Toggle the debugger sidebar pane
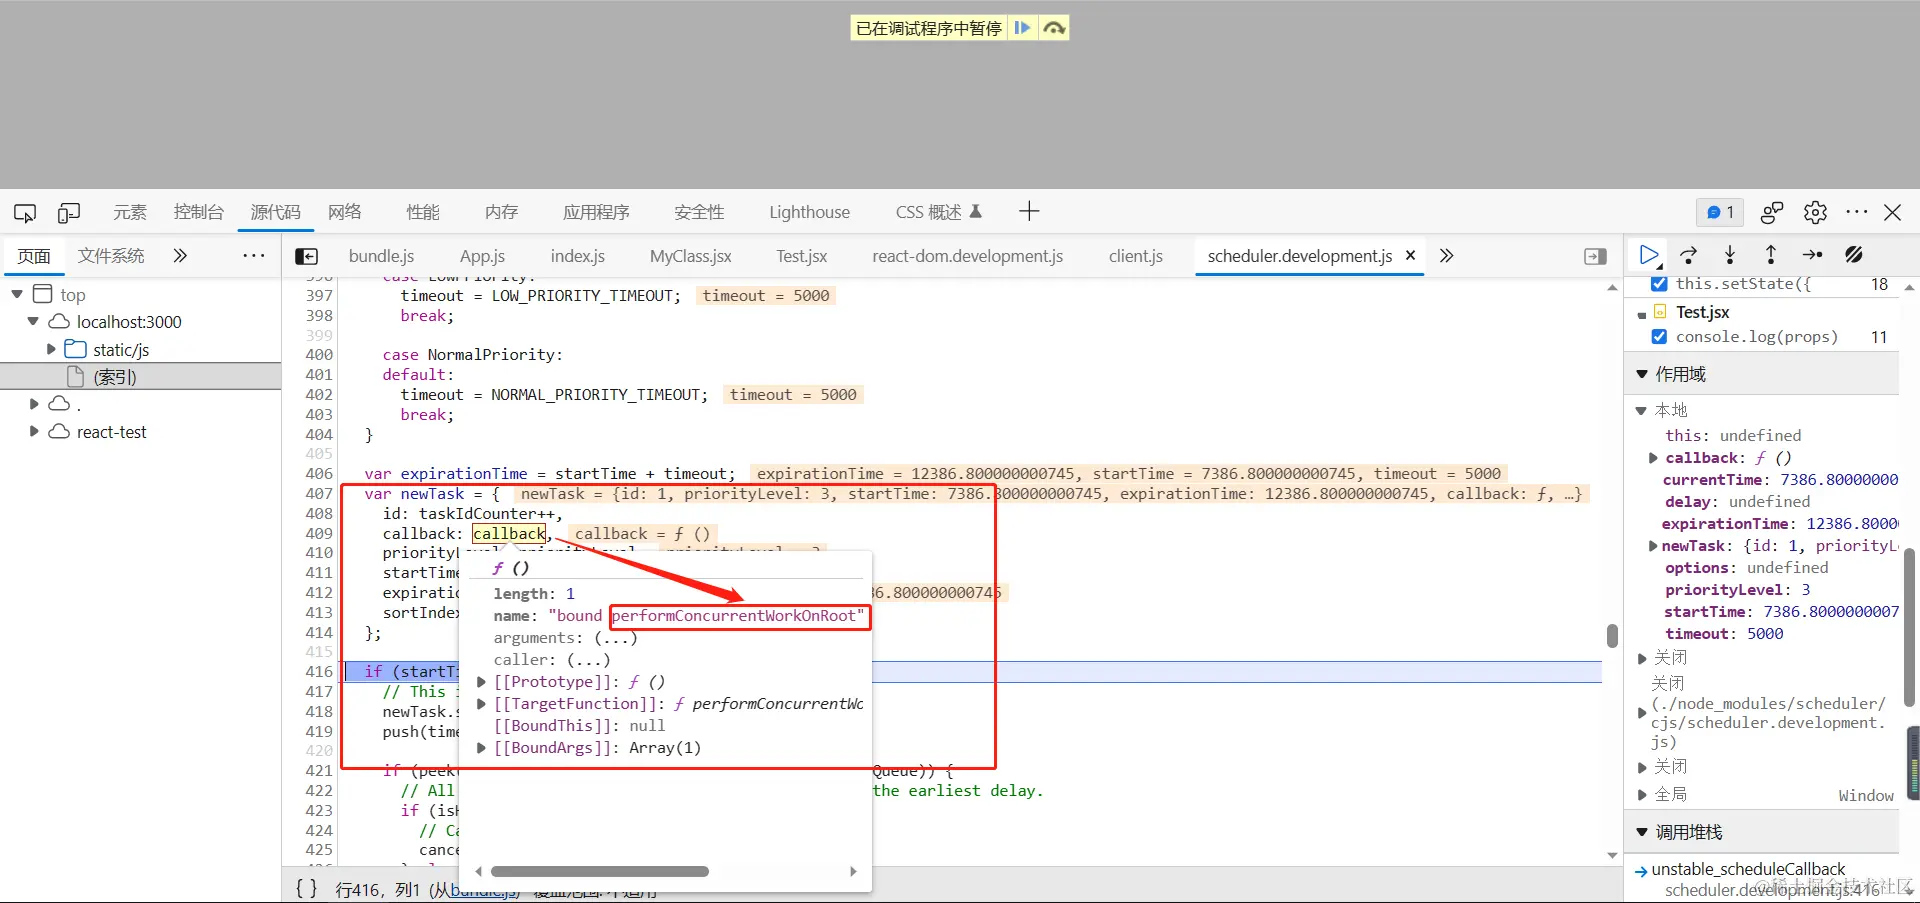This screenshot has height=903, width=1920. (1596, 256)
